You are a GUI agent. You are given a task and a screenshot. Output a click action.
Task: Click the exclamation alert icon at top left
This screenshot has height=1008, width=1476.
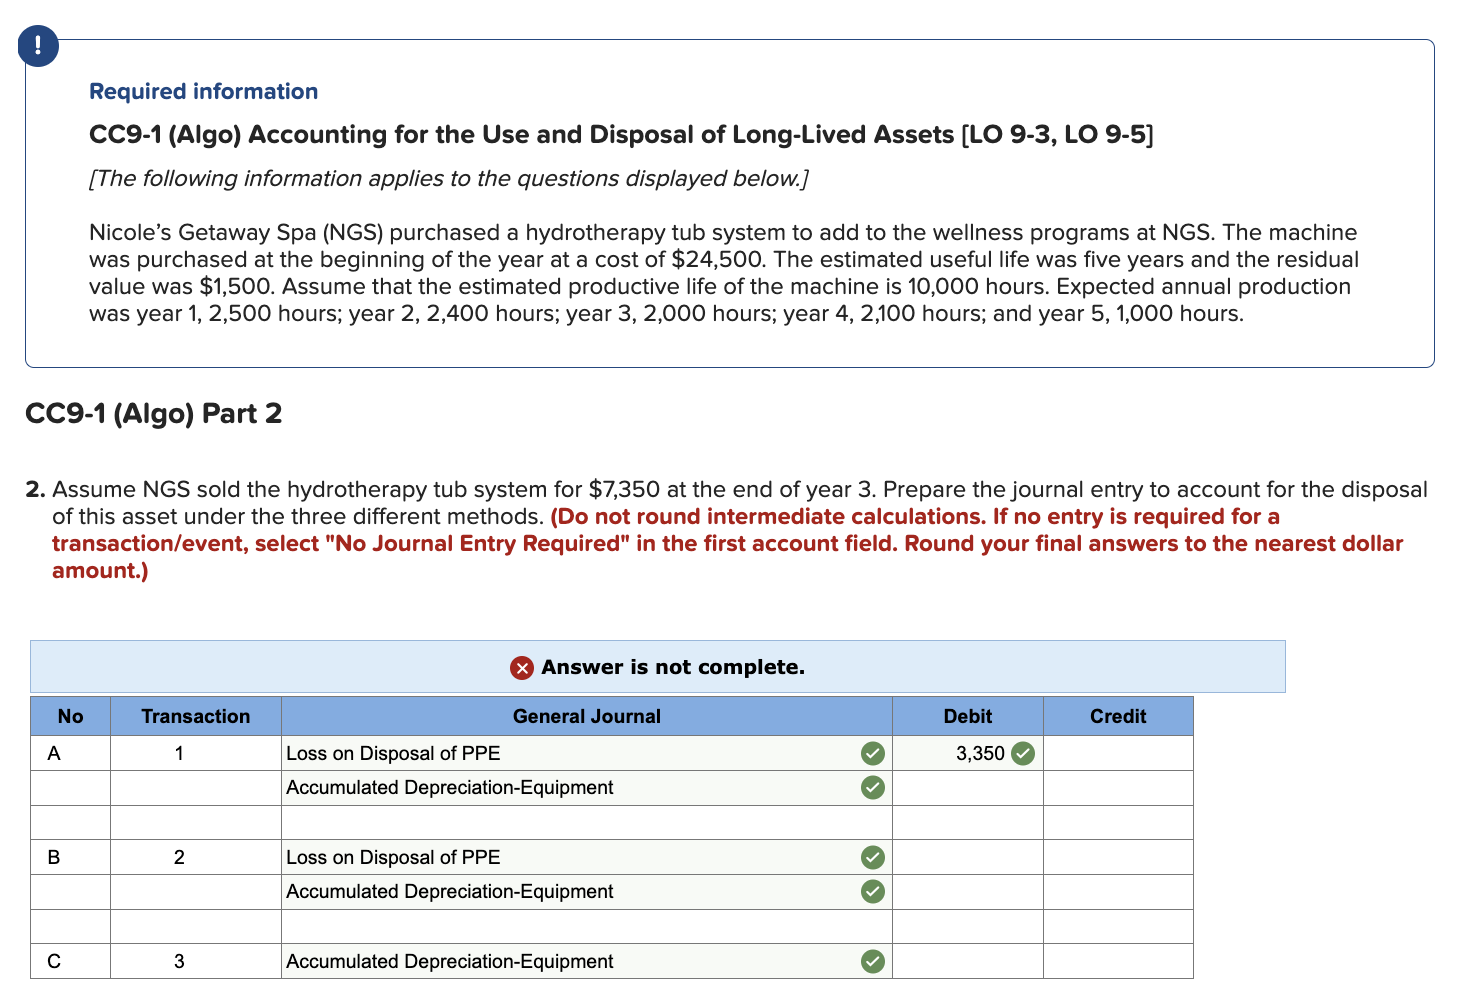[x=38, y=46]
